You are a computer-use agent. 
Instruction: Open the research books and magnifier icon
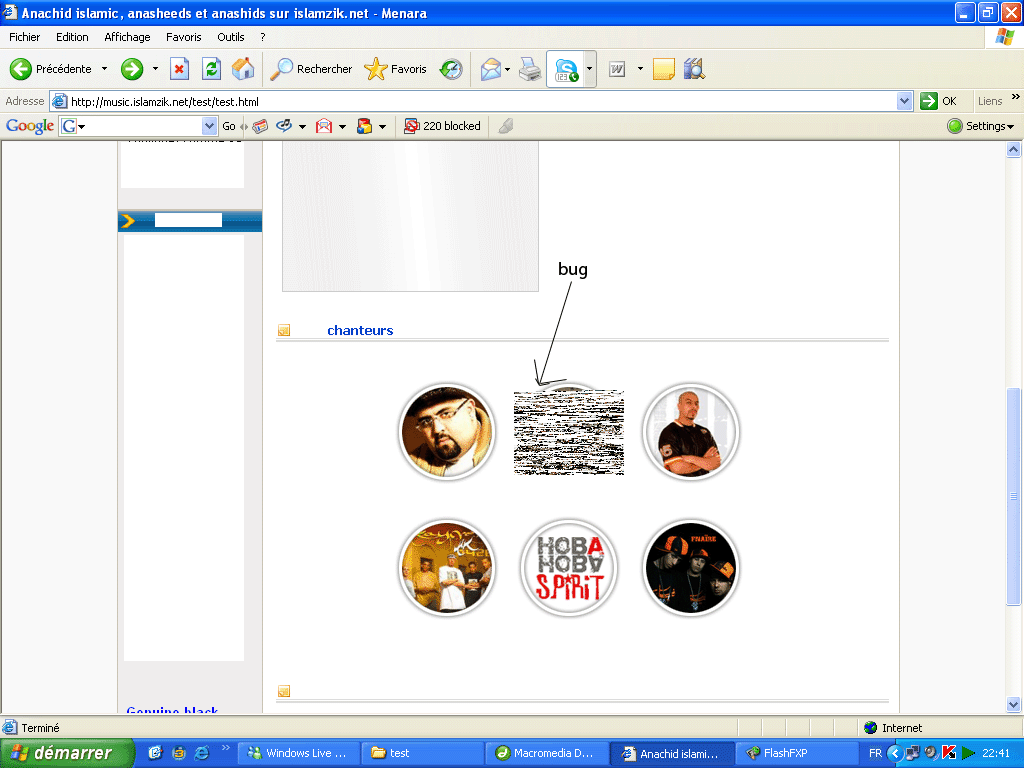click(x=694, y=69)
